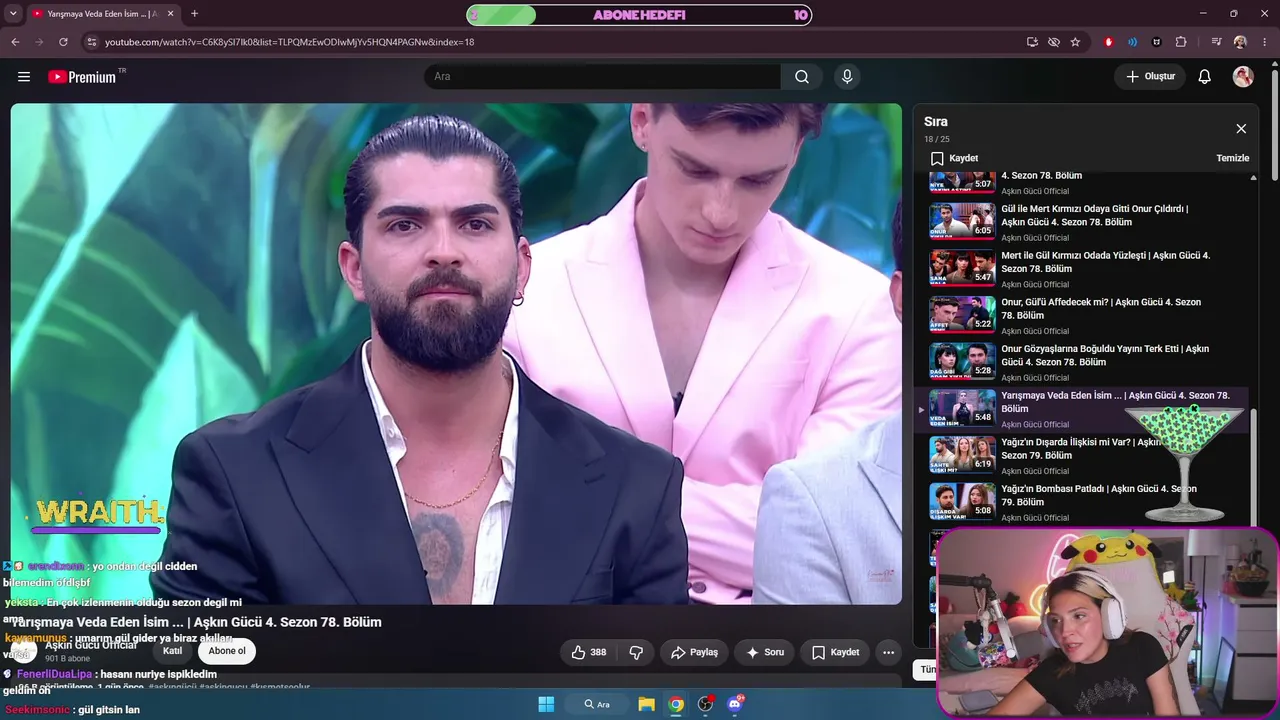
Task: Play 'Onur Gözyaşlarına Boğuldu' queue video
Action: point(1088,362)
